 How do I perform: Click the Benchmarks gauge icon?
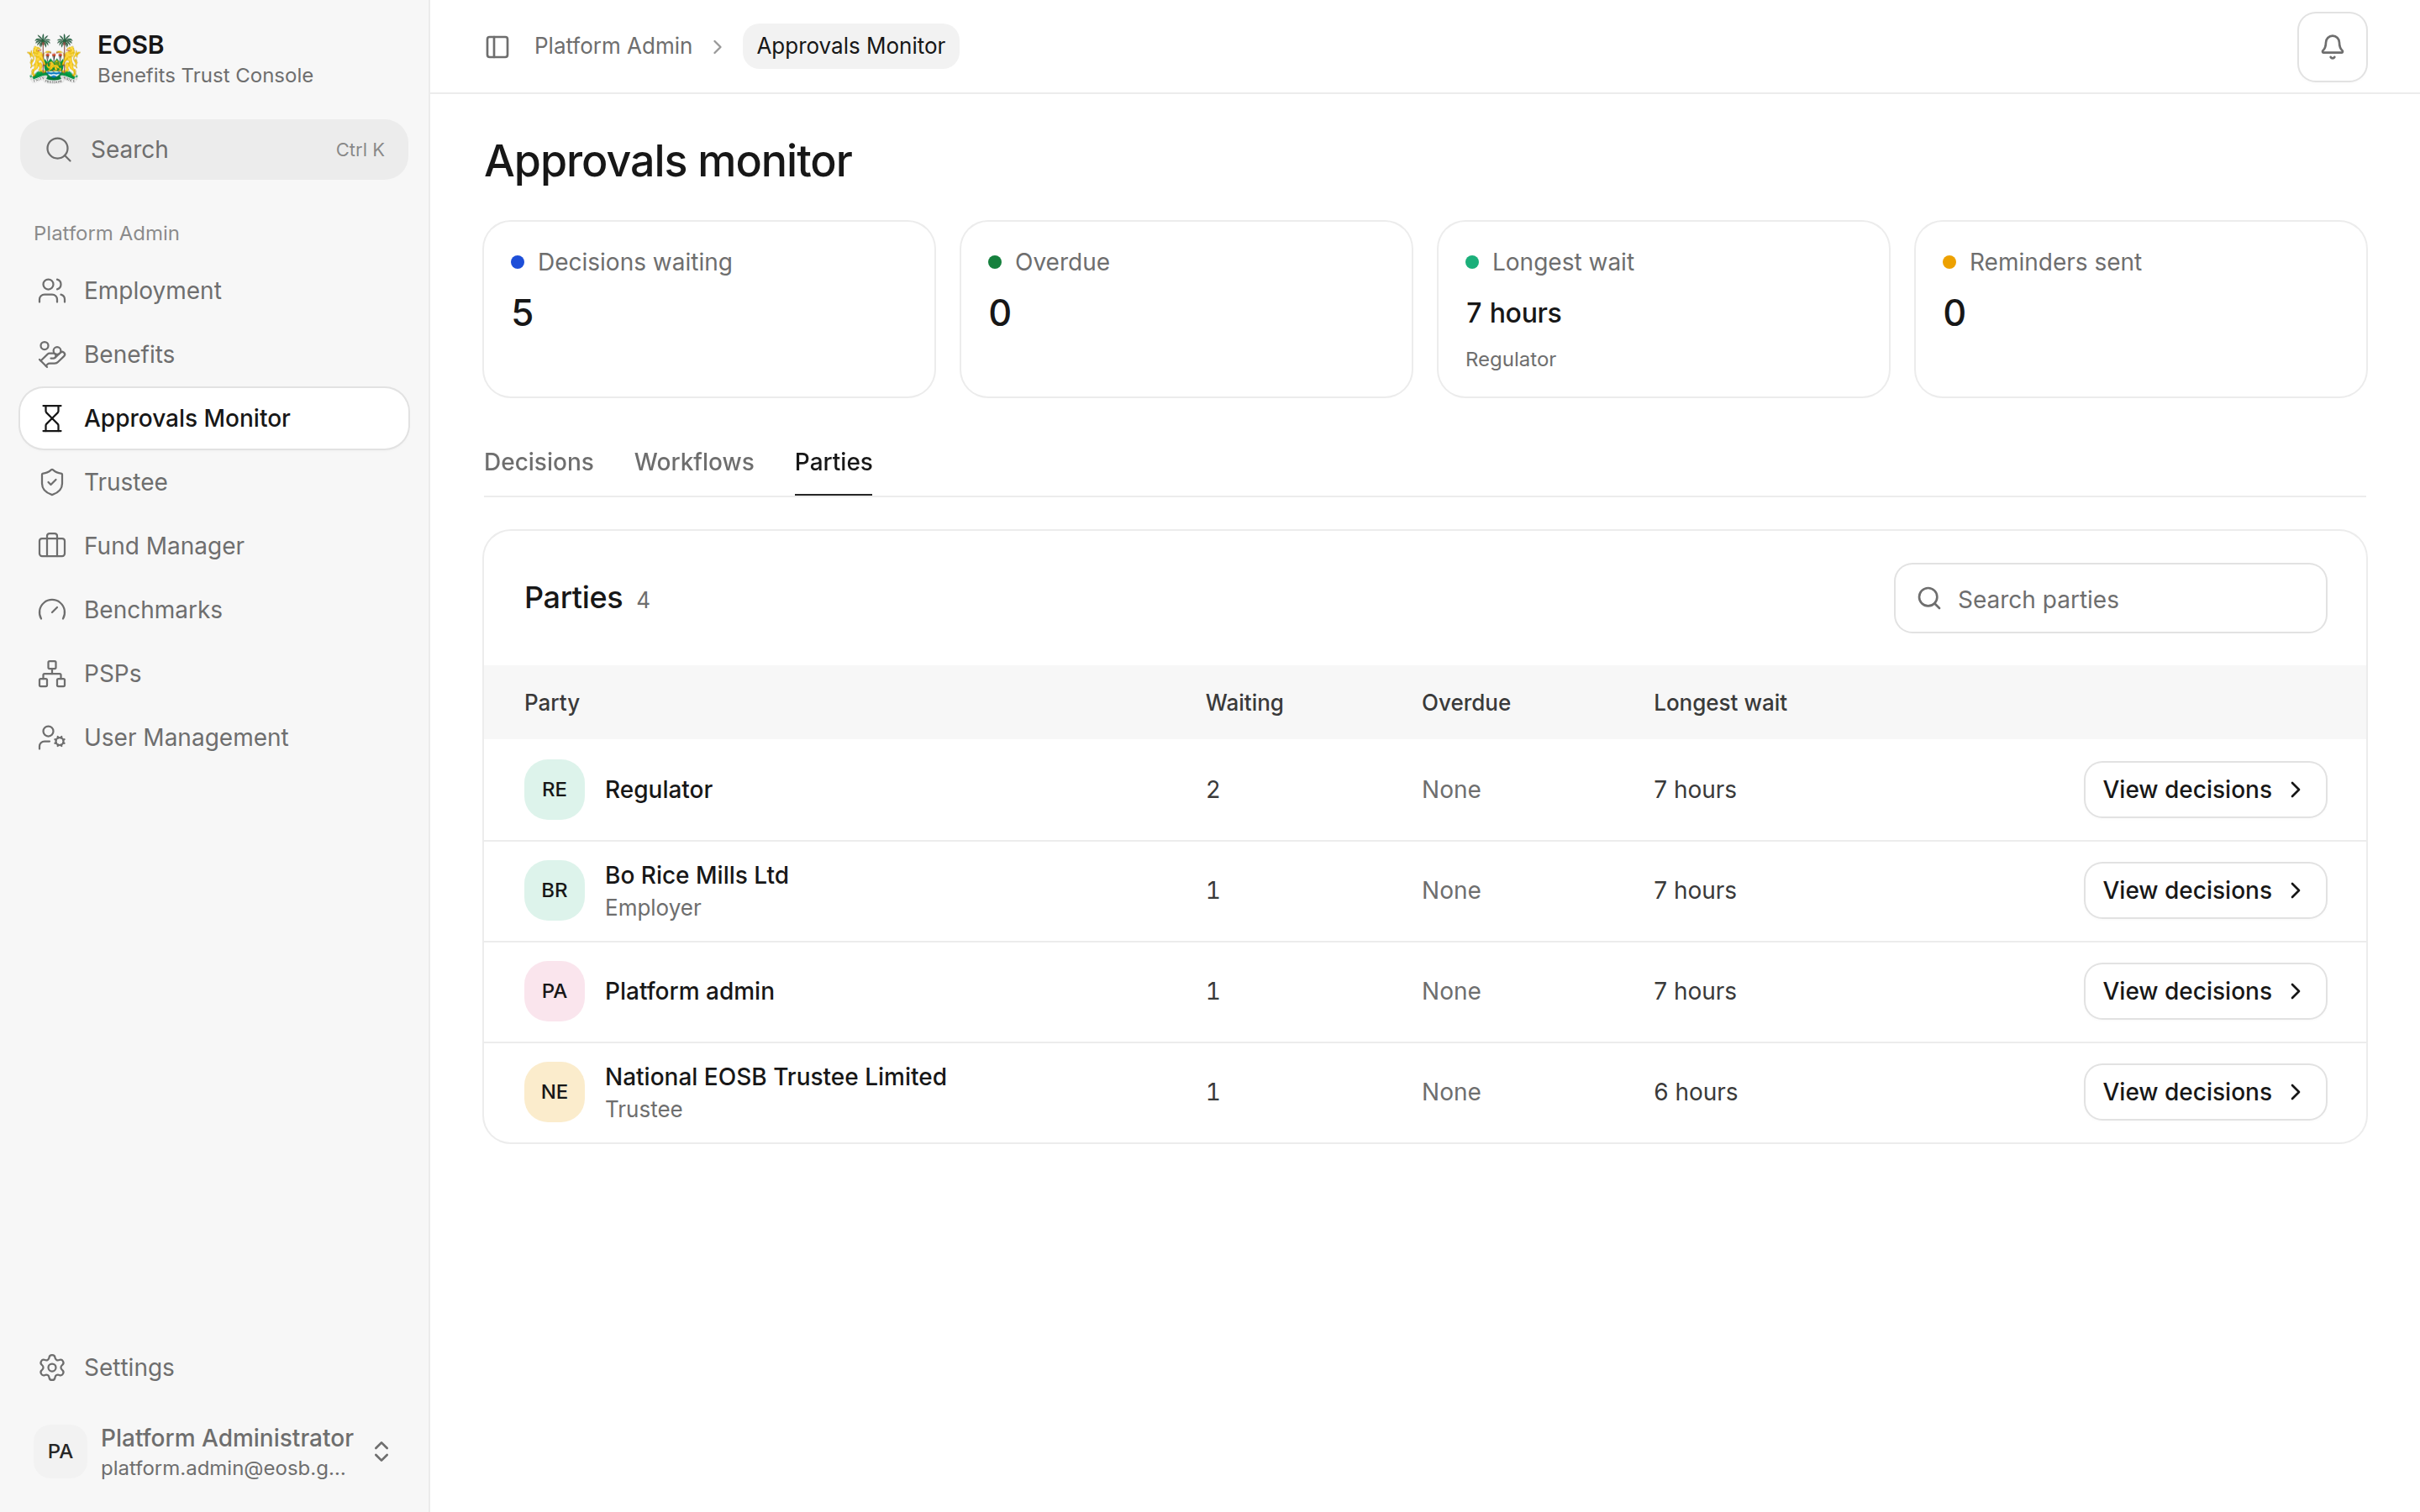coord(52,610)
